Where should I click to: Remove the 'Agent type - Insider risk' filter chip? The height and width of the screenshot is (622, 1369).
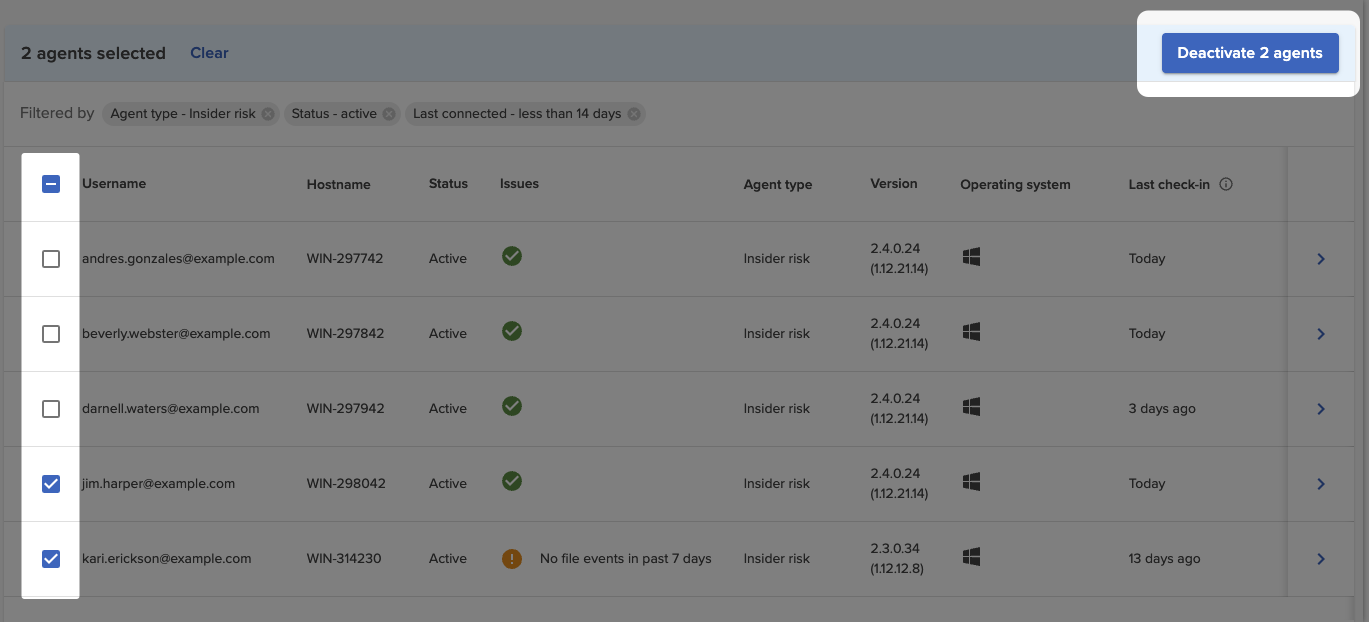[266, 113]
